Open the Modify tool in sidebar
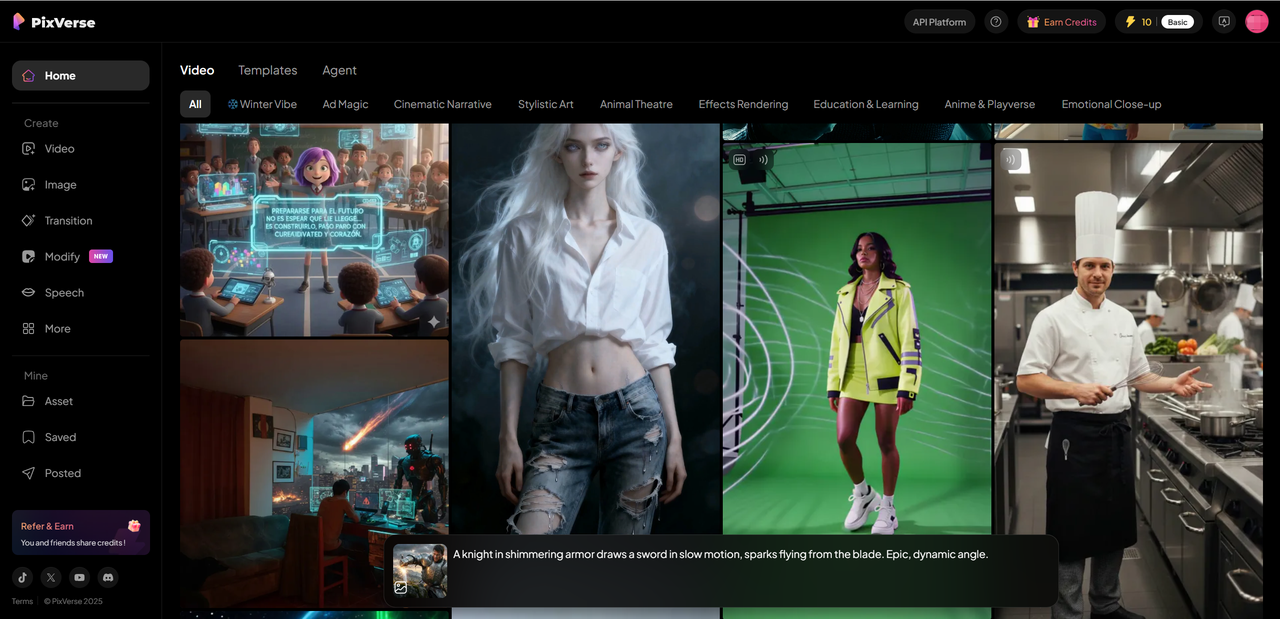 (62, 257)
